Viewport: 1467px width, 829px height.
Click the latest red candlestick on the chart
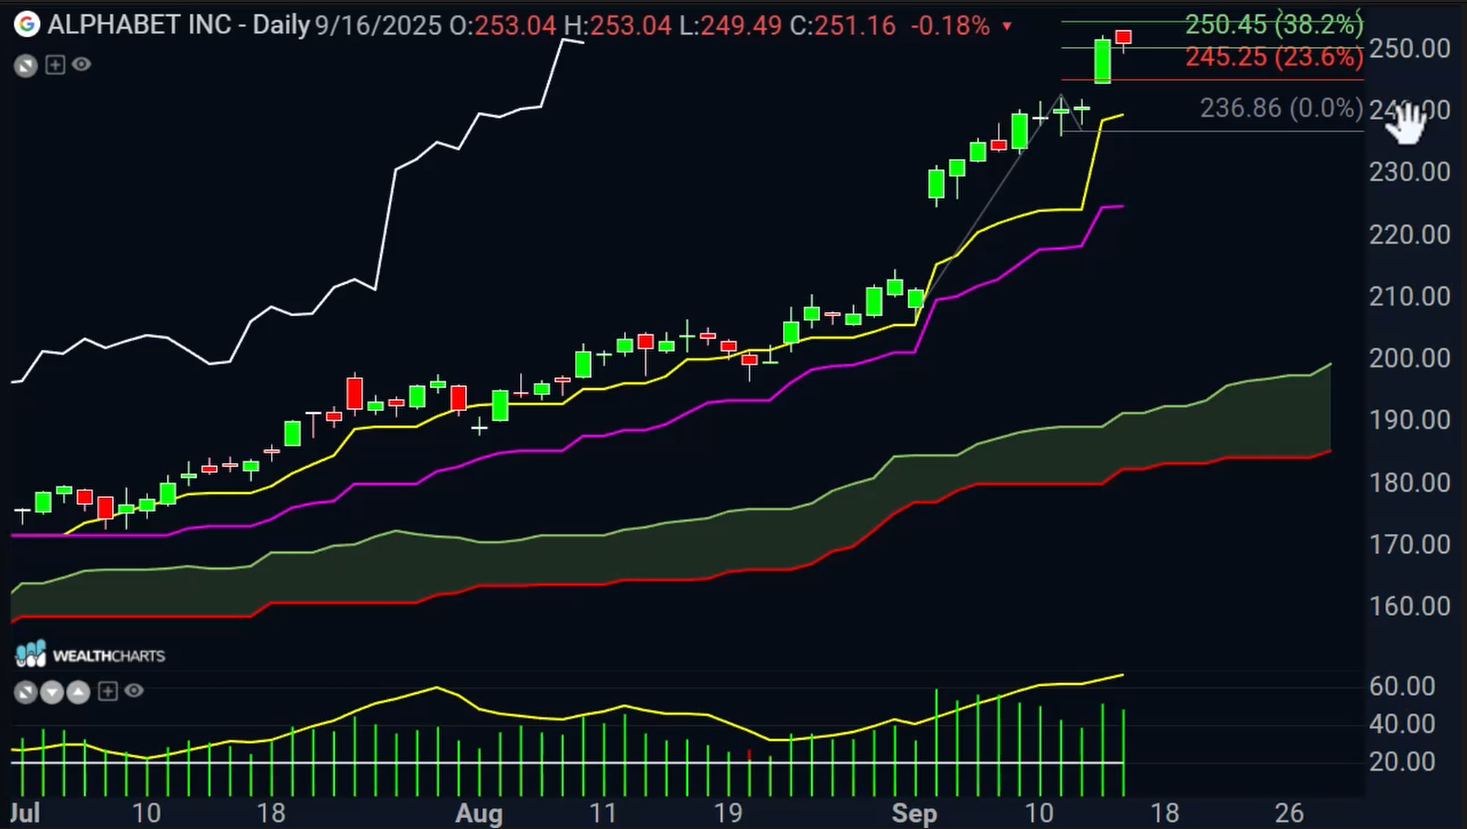1124,38
